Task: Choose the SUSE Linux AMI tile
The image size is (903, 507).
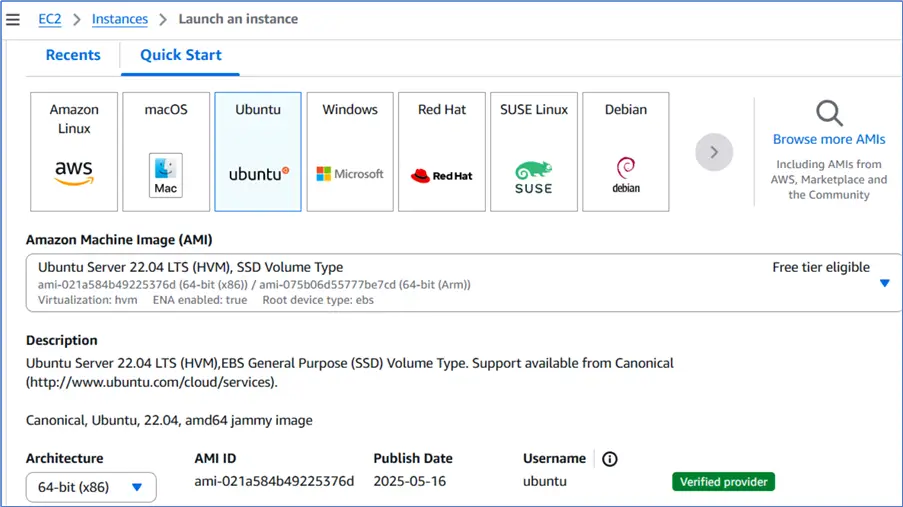Action: pyautogui.click(x=534, y=152)
